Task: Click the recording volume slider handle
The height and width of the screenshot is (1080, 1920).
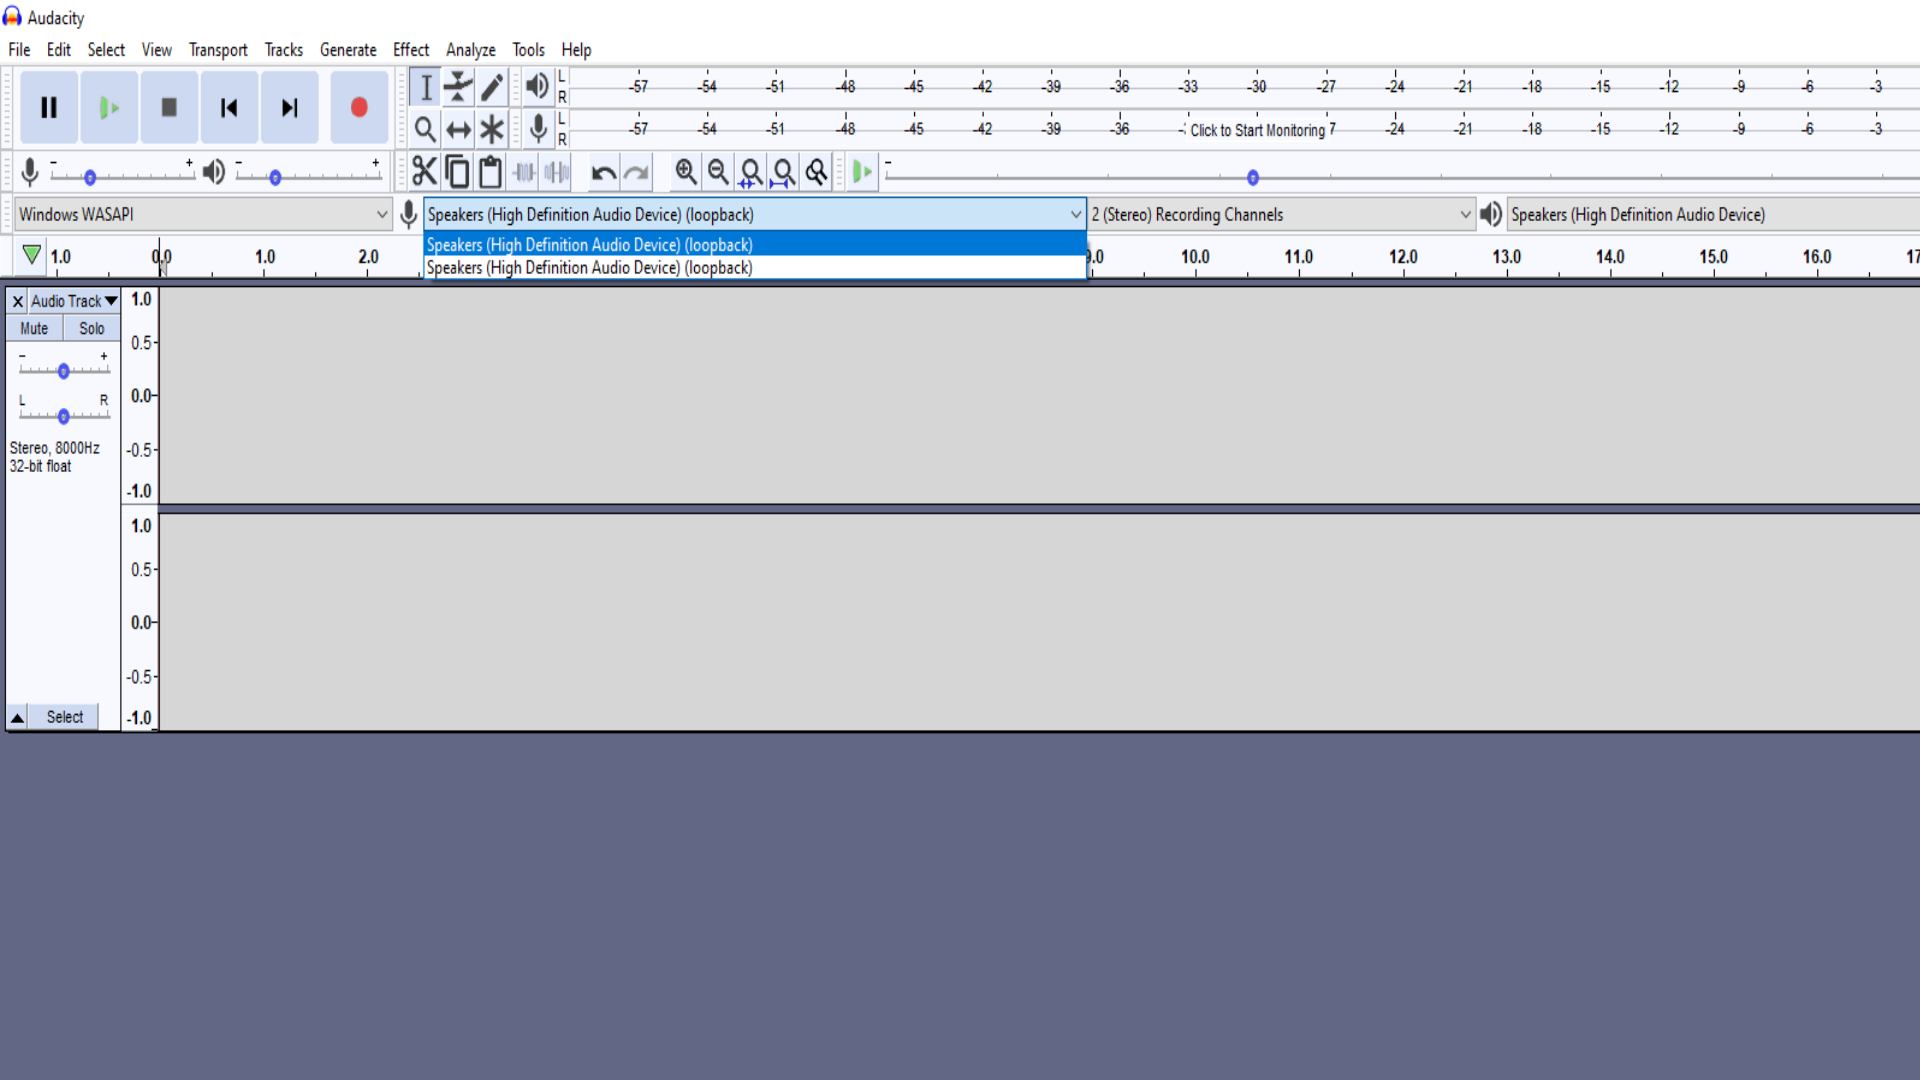Action: click(90, 178)
